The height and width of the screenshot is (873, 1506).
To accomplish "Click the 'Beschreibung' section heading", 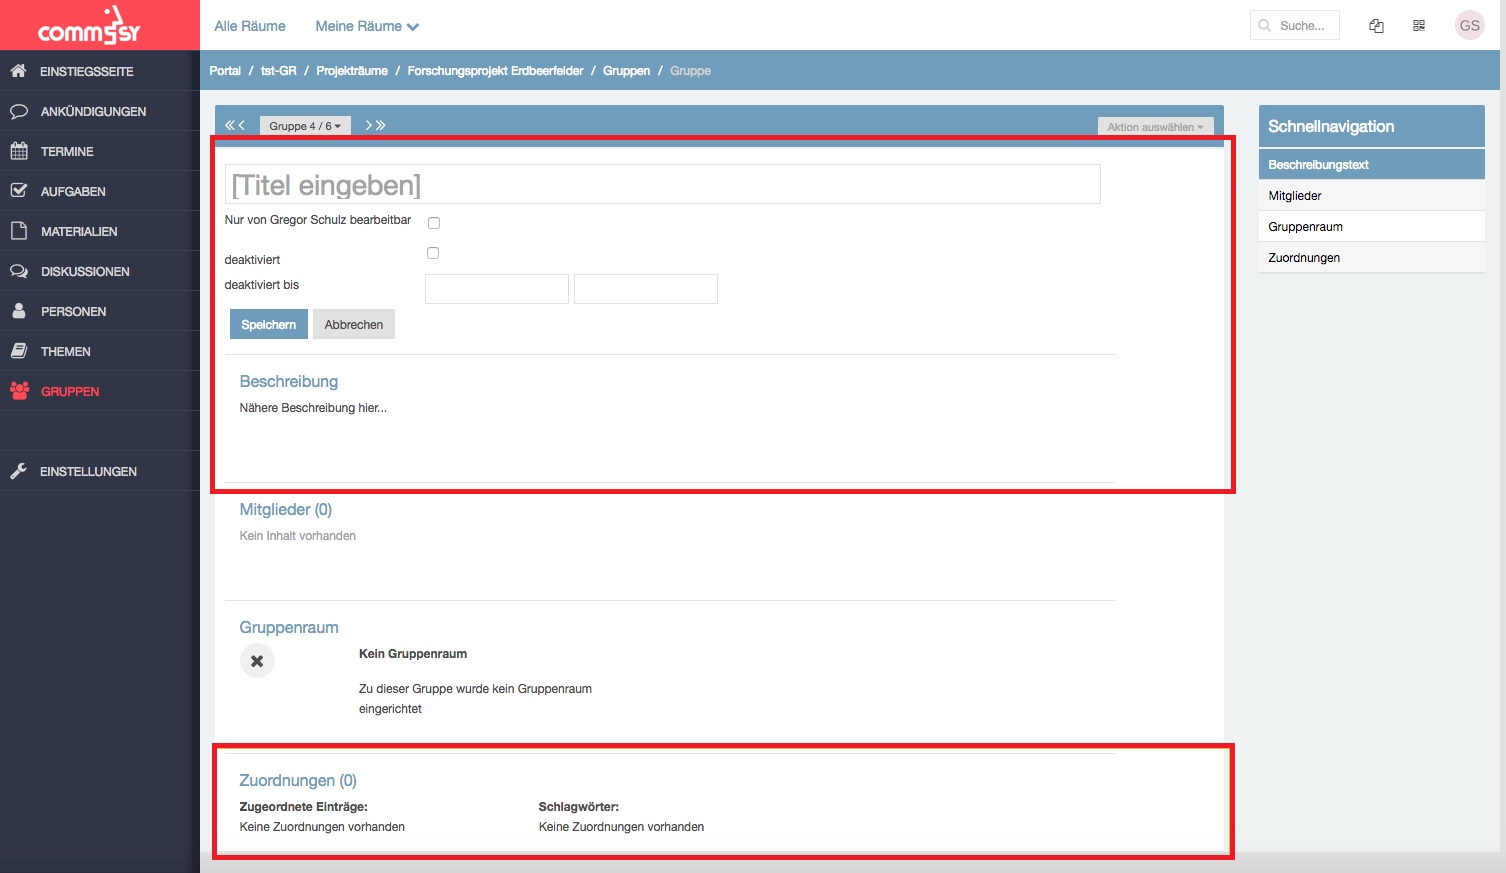I will 289,381.
